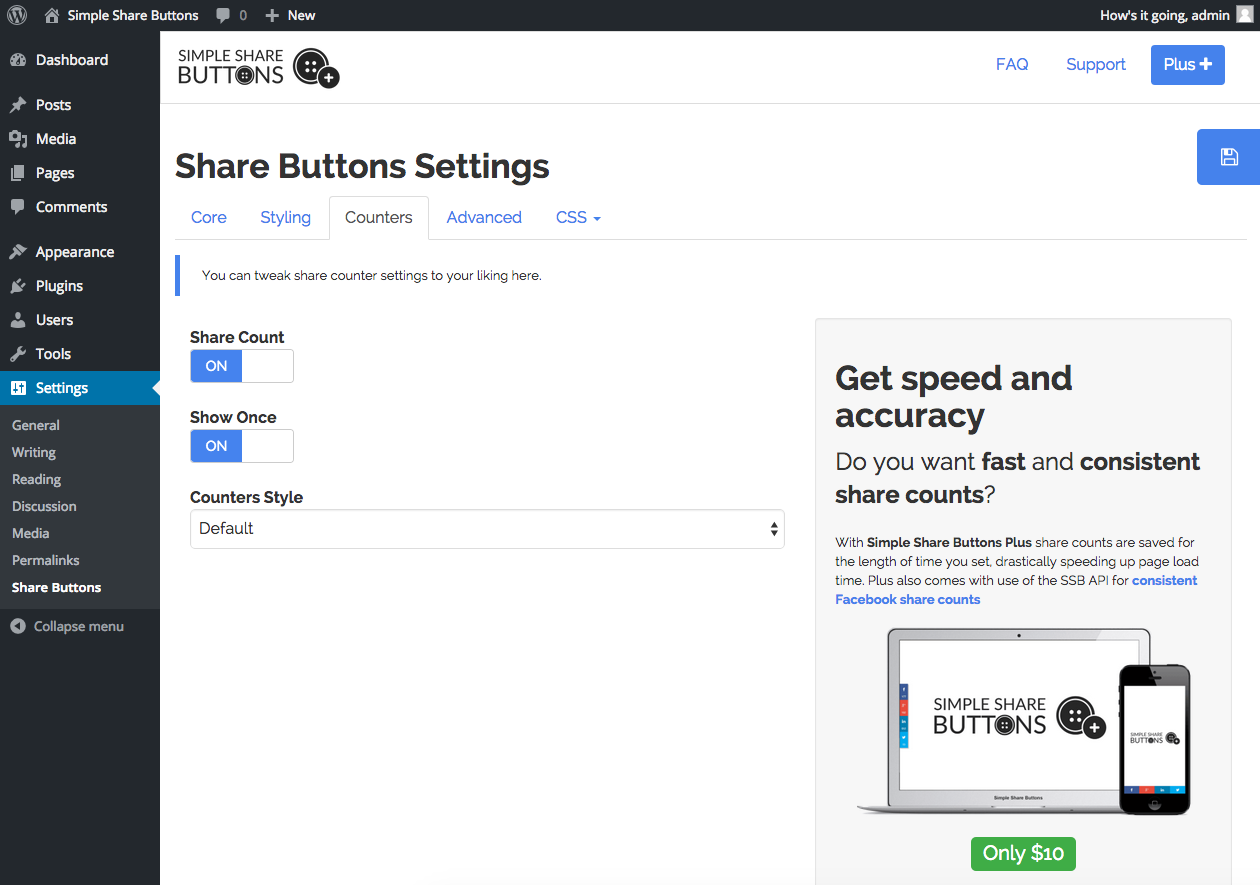Viewport: 1260px width, 885px height.
Task: Click the Pages sidebar icon
Action: coord(18,173)
